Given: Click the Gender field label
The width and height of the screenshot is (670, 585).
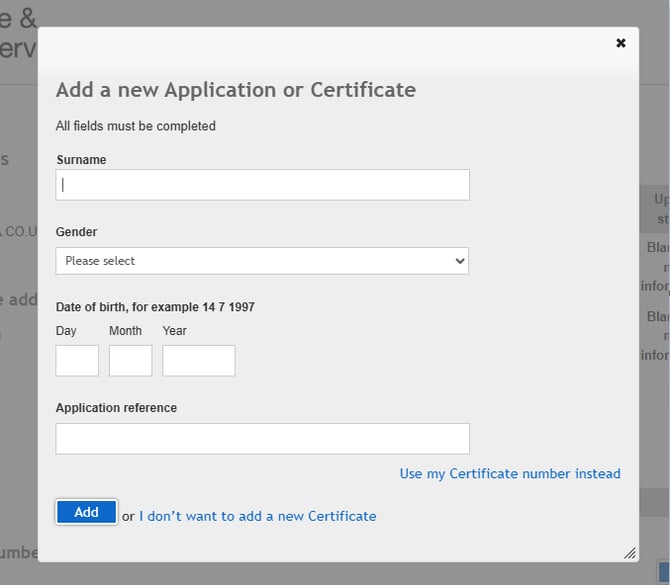Looking at the screenshot, I should tap(76, 232).
